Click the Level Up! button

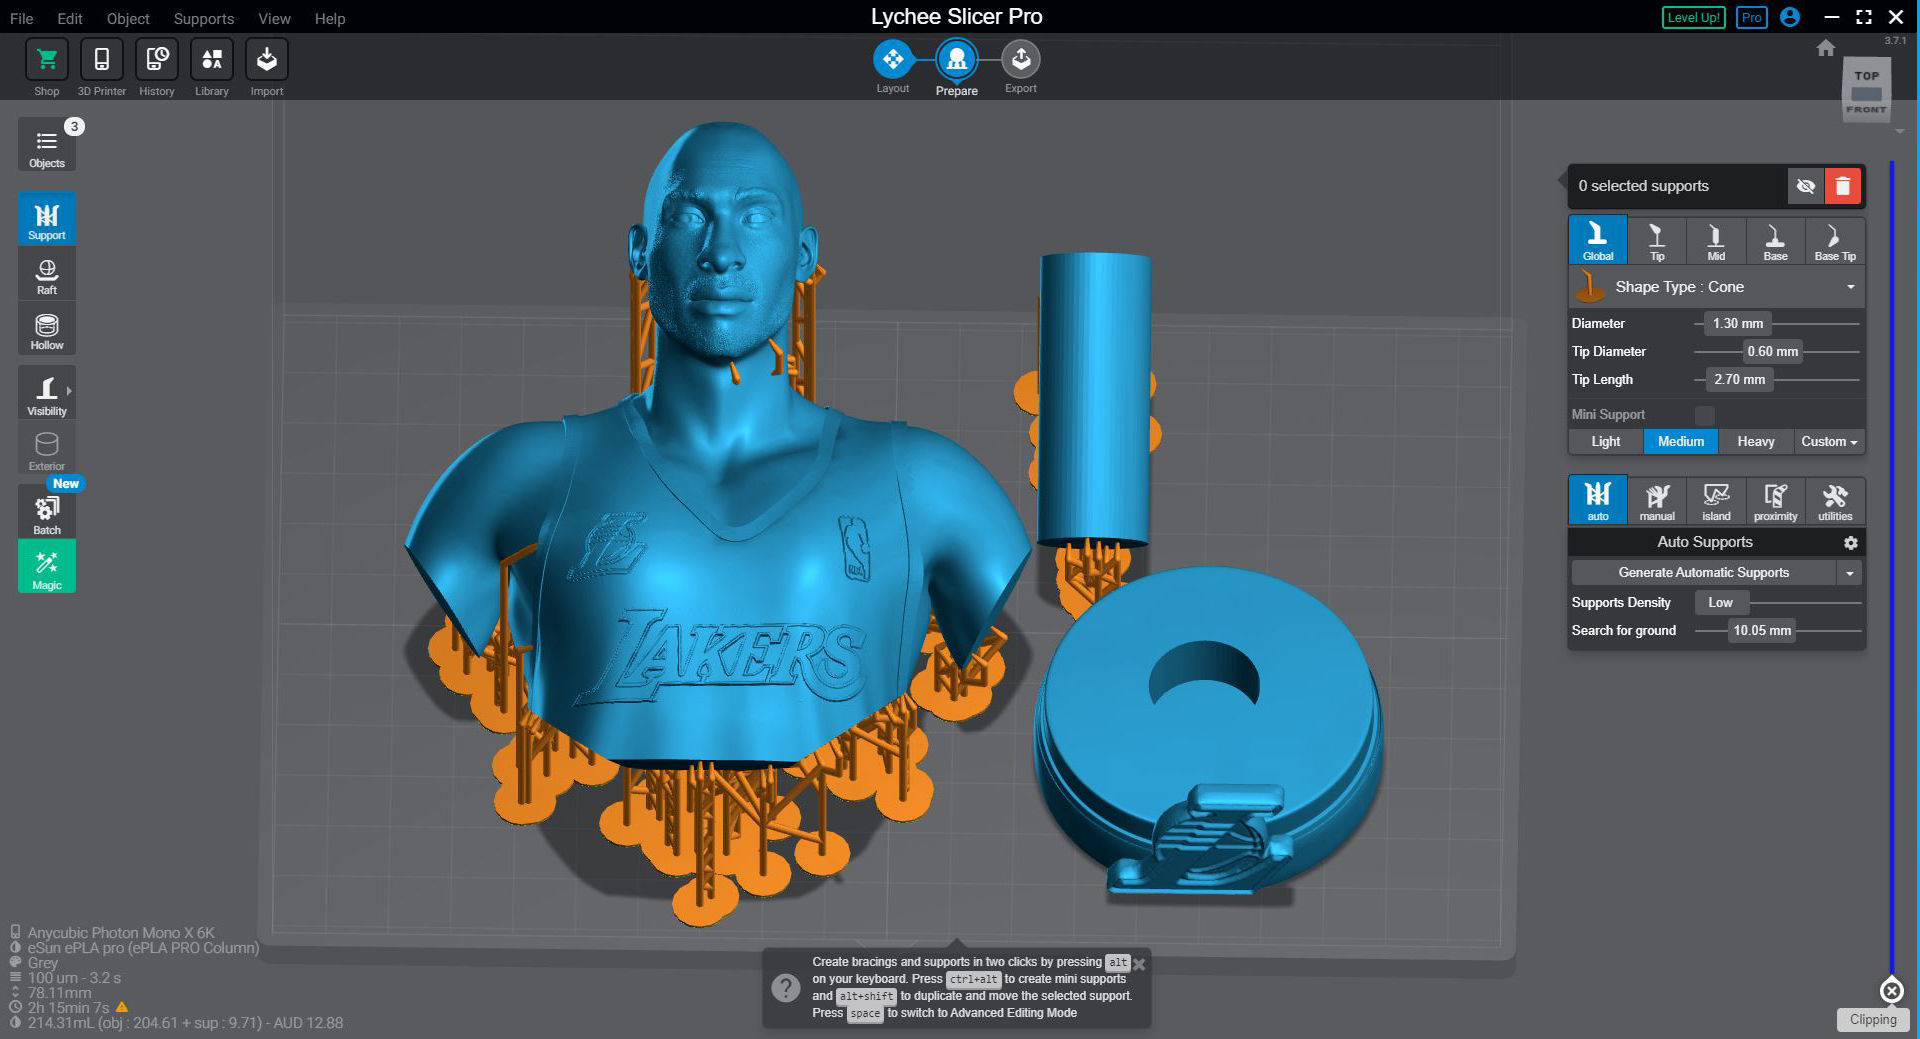click(x=1693, y=17)
